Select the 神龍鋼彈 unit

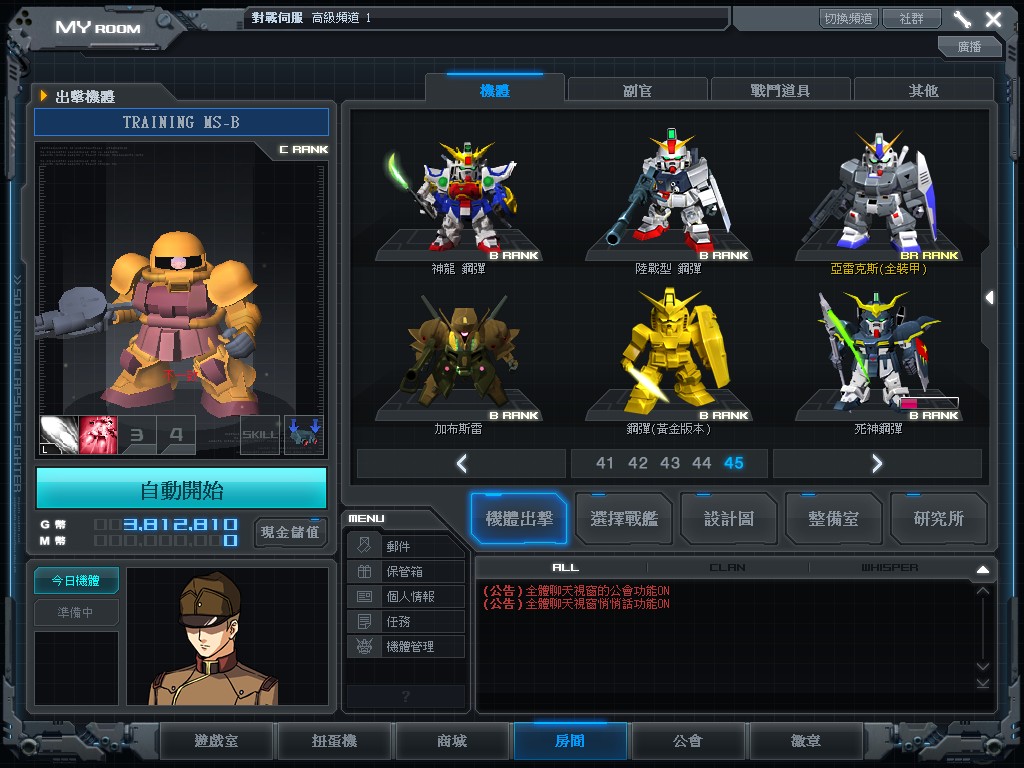click(x=459, y=200)
